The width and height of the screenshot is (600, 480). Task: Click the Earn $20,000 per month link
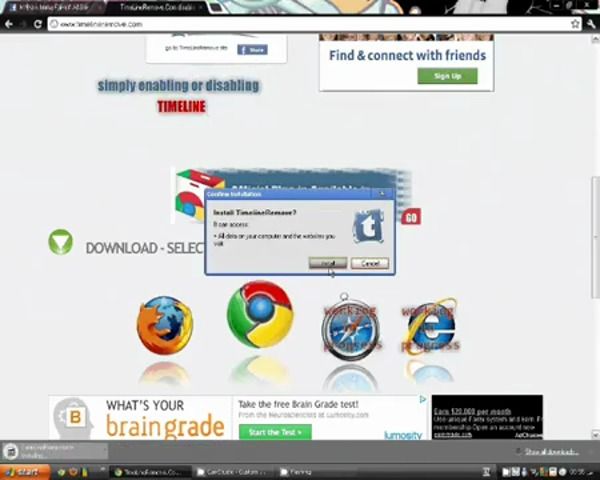(x=472, y=411)
